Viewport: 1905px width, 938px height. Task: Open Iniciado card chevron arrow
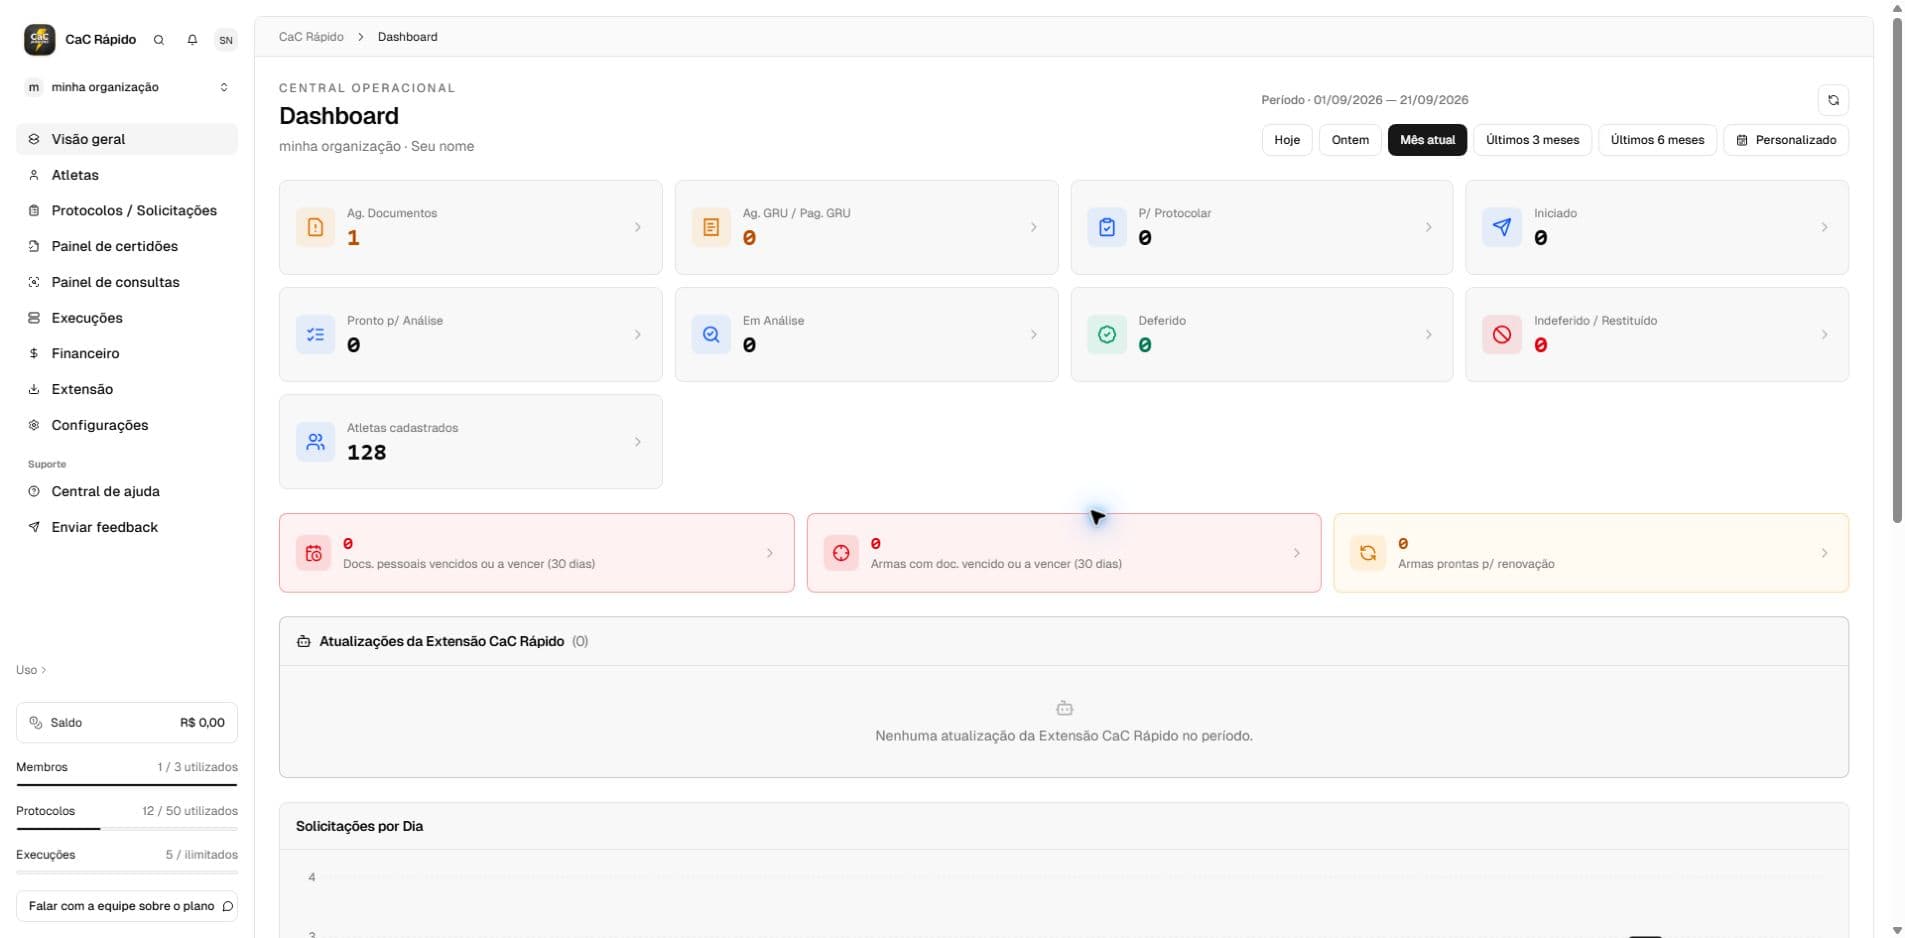click(1824, 227)
